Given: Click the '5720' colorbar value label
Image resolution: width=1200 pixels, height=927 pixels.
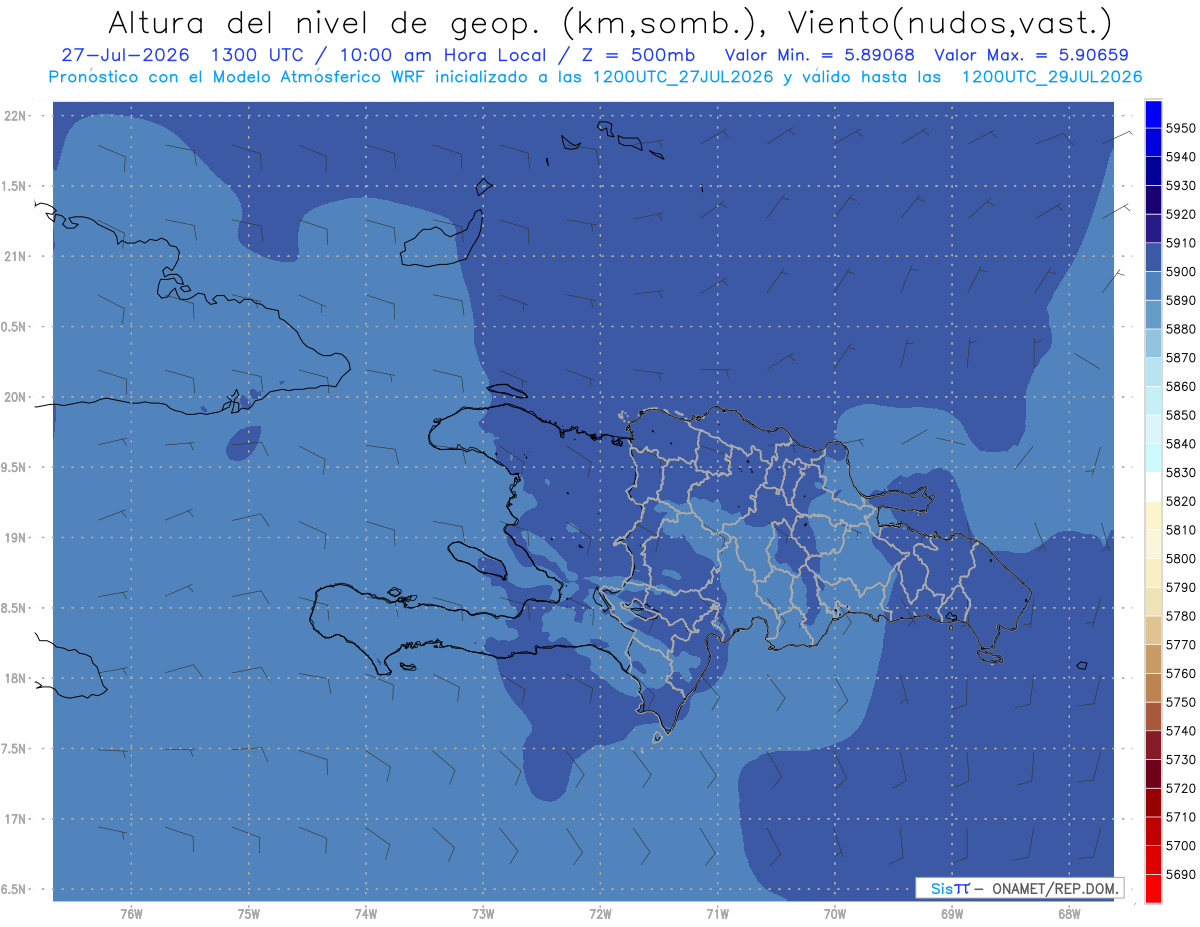Looking at the screenshot, I should click(x=1181, y=788).
